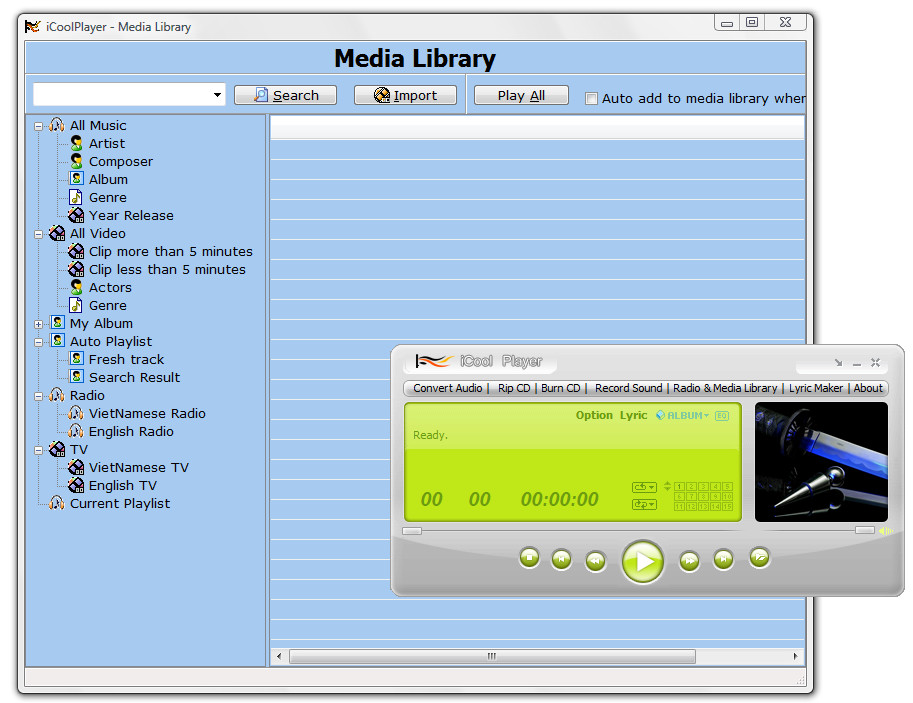Click the Composer person icon
The image size is (913, 703).
pyautogui.click(x=76, y=161)
